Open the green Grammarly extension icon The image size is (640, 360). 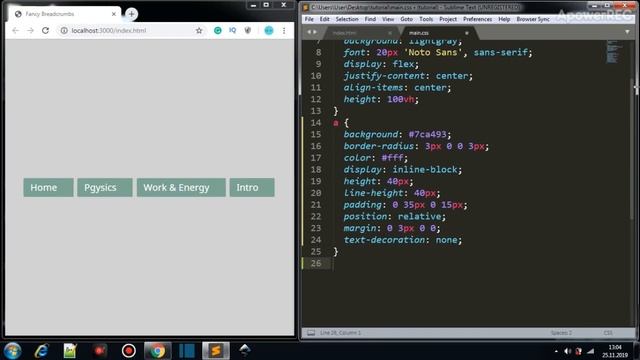click(x=218, y=31)
